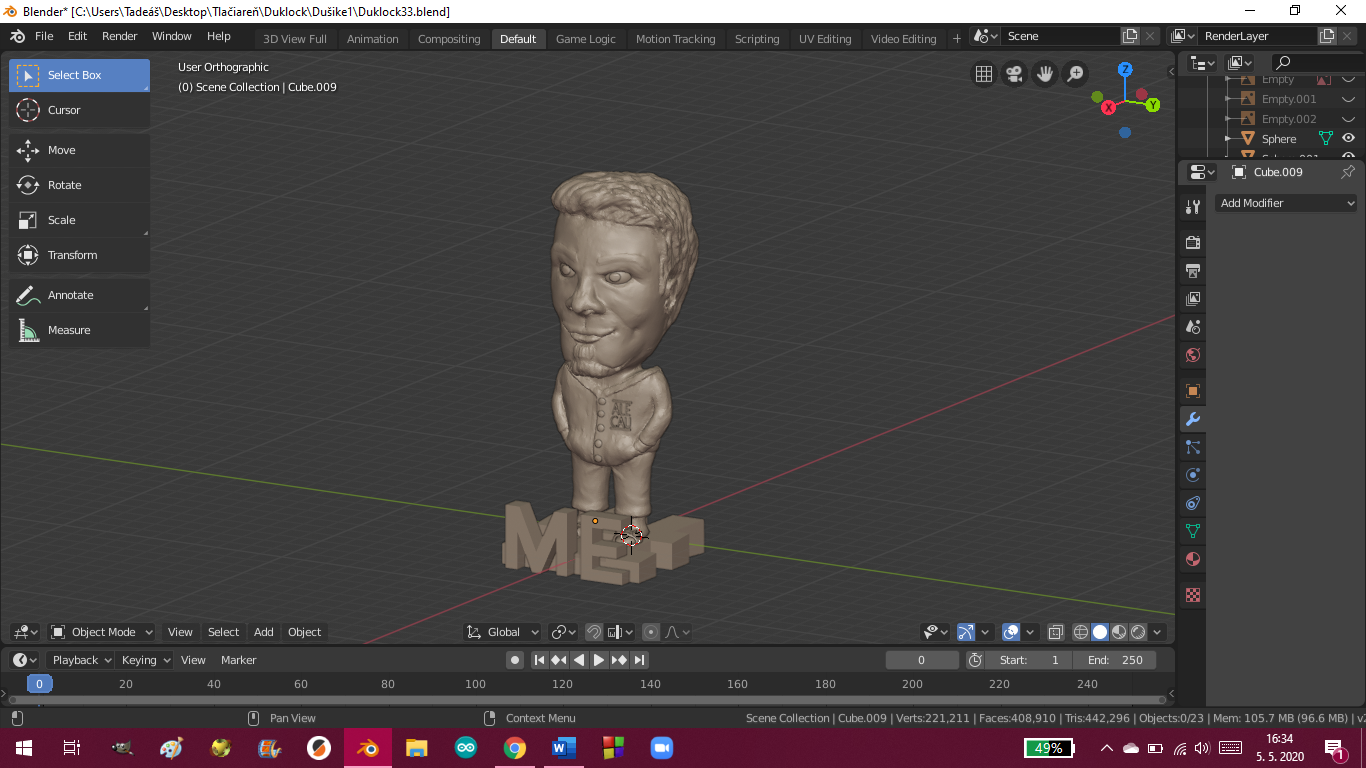Open the Object Data mesh properties tab
1366x768 pixels.
pyautogui.click(x=1192, y=531)
